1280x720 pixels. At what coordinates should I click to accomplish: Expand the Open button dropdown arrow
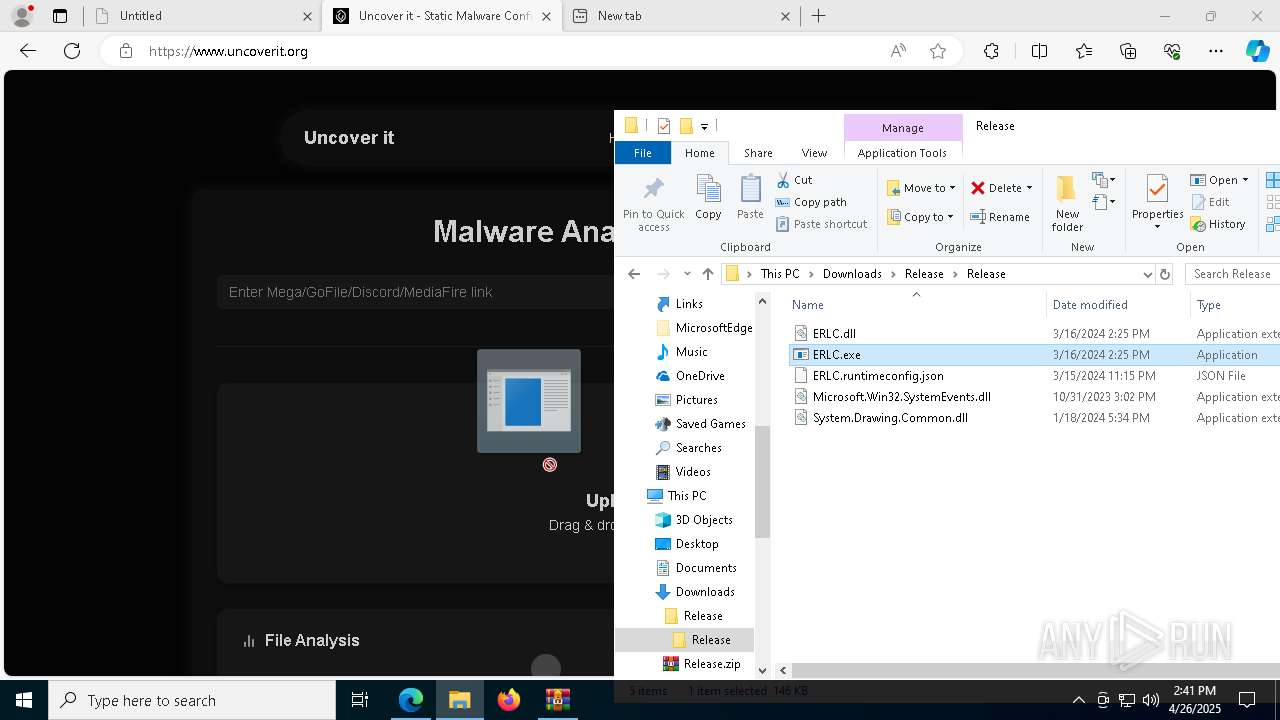1245,180
